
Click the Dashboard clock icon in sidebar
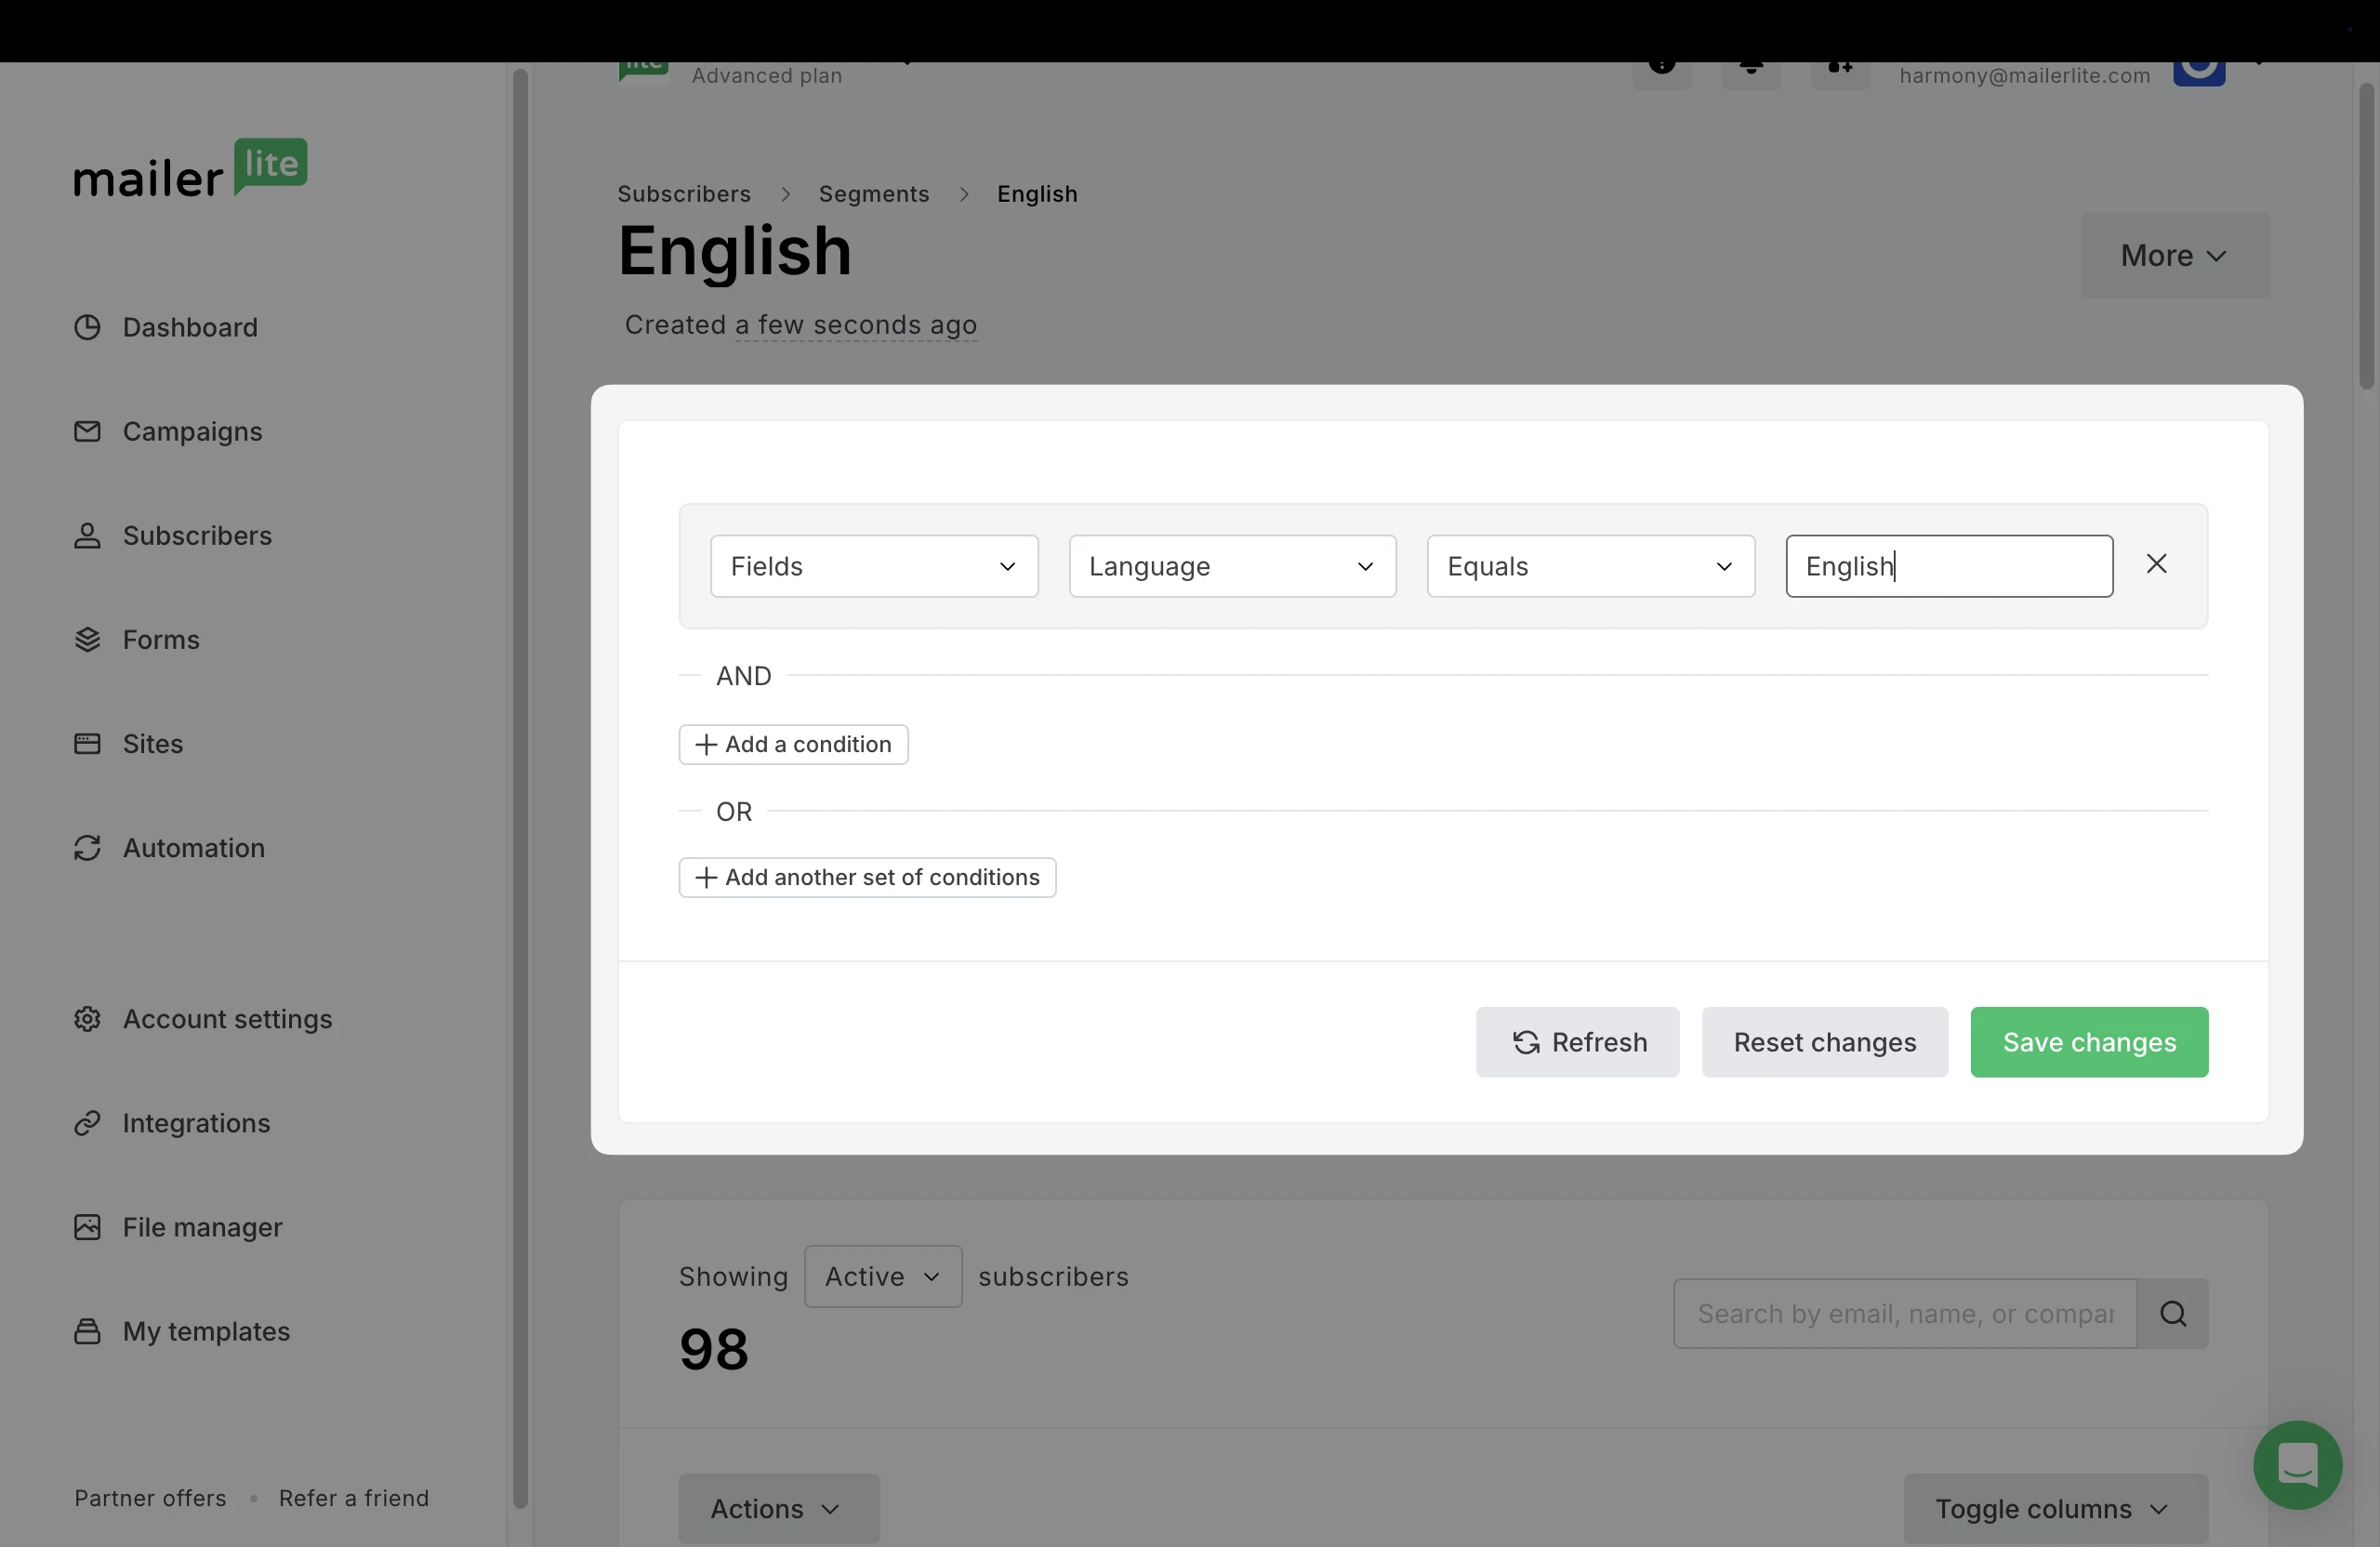[x=87, y=327]
